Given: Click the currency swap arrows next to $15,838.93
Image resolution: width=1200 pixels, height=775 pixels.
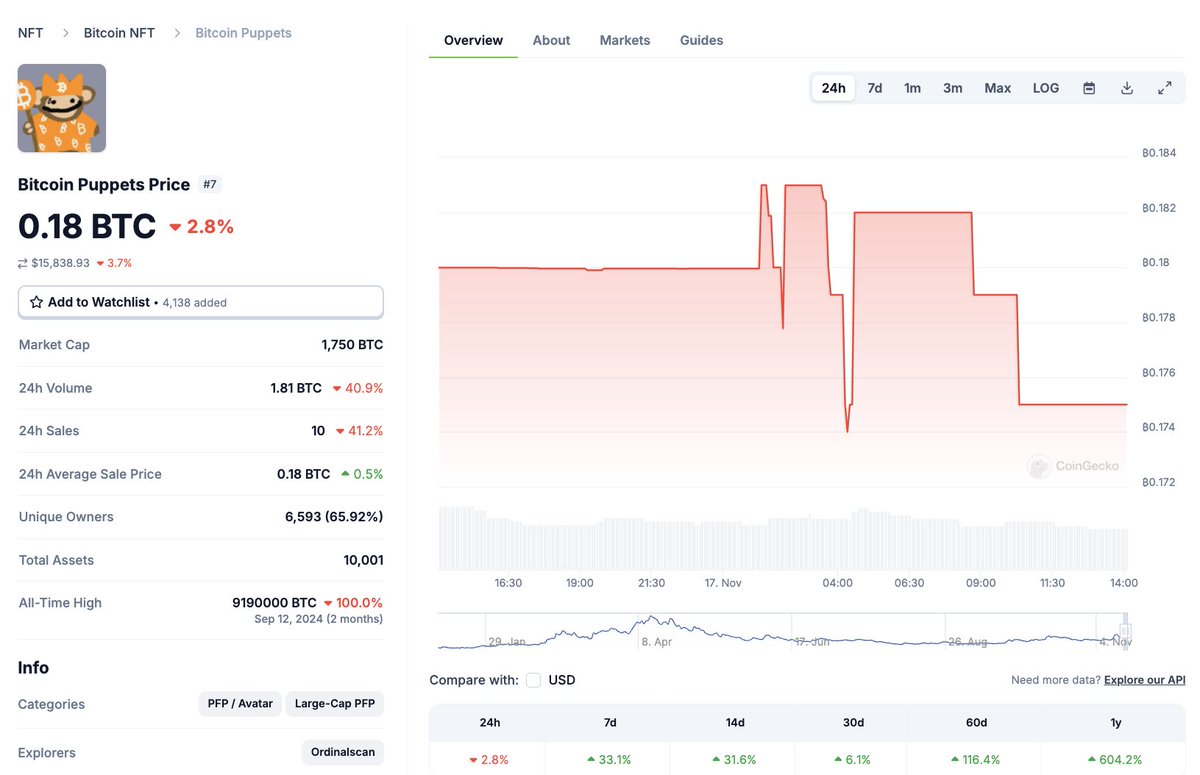Looking at the screenshot, I should (23, 263).
